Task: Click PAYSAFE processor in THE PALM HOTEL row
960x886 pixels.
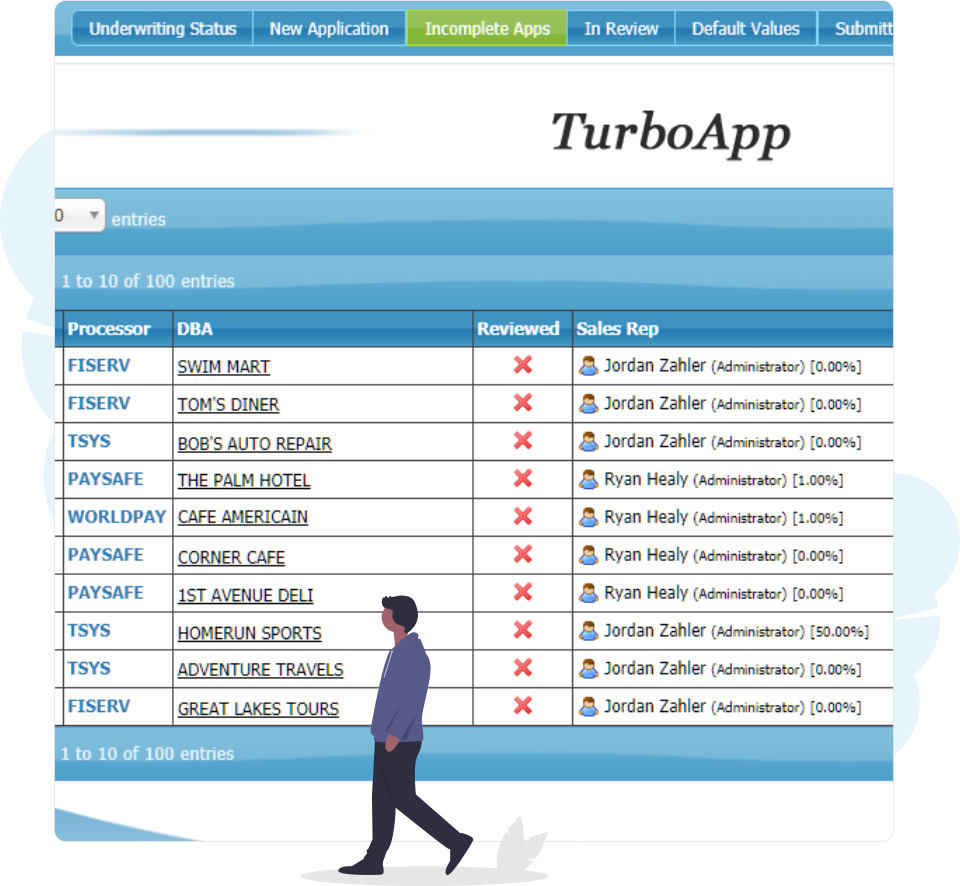Action: [105, 479]
